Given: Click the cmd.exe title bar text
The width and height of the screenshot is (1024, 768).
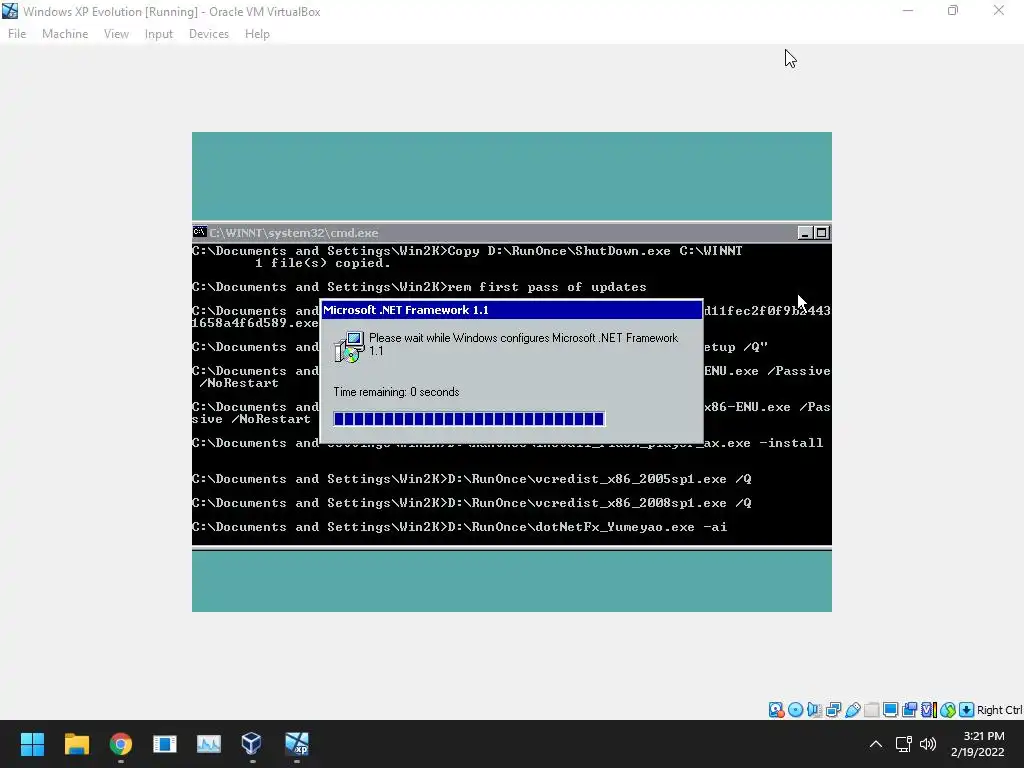Looking at the screenshot, I should [294, 232].
